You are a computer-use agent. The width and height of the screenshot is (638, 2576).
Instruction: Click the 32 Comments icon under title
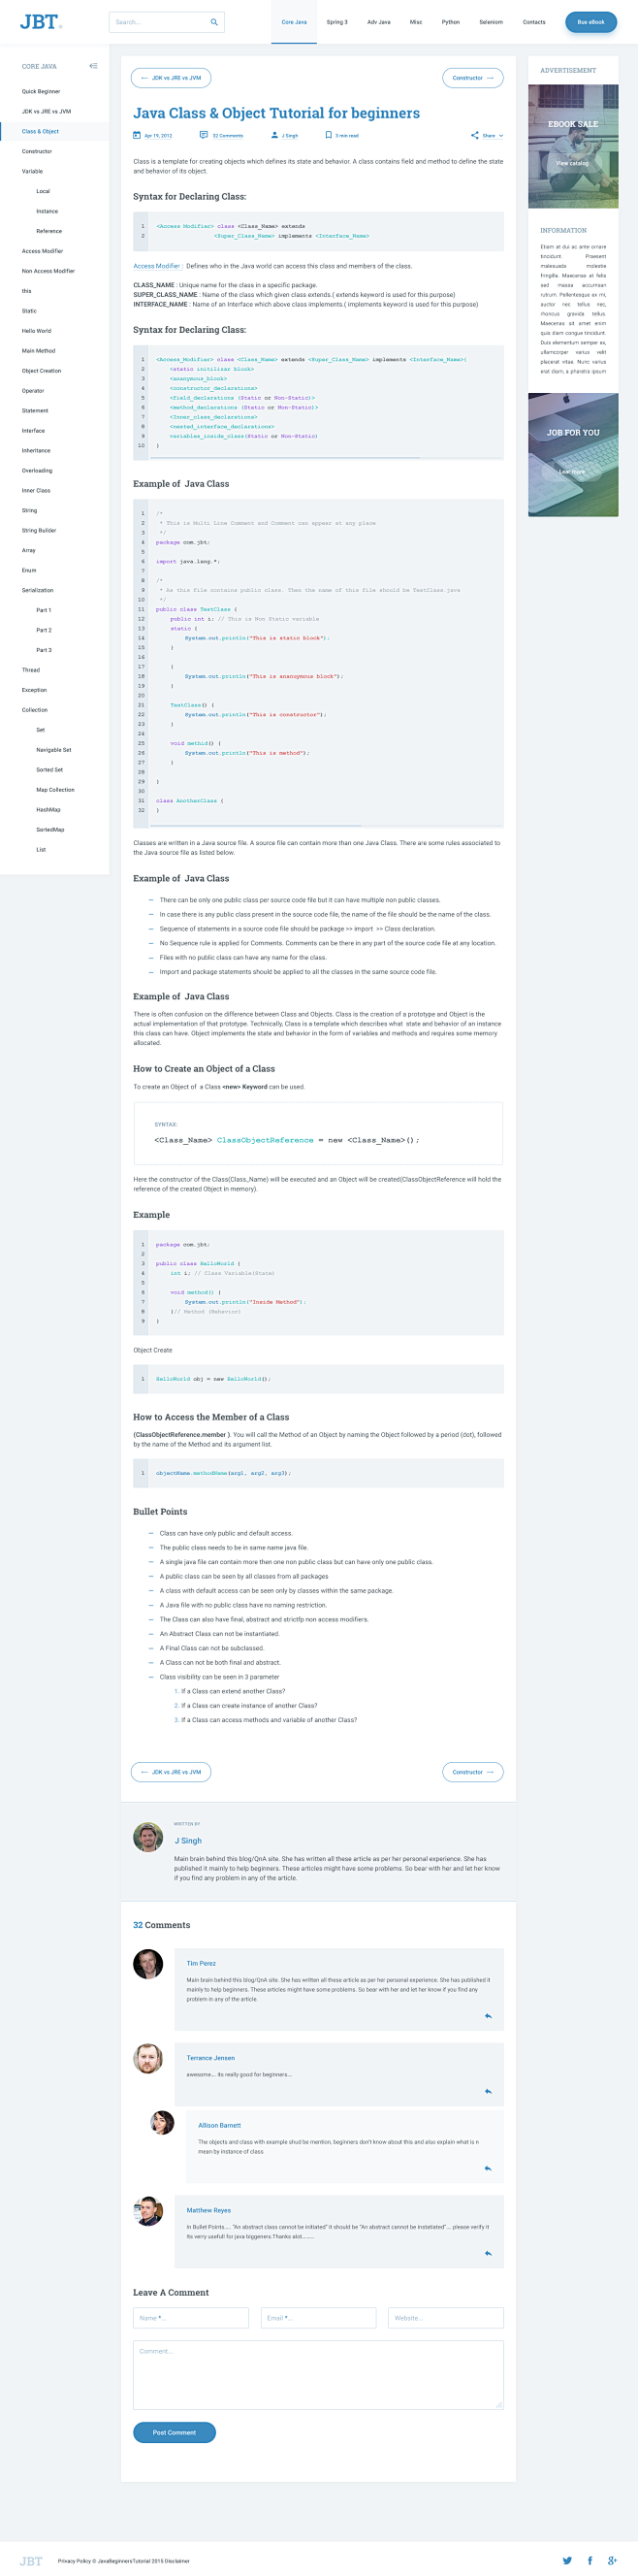203,135
